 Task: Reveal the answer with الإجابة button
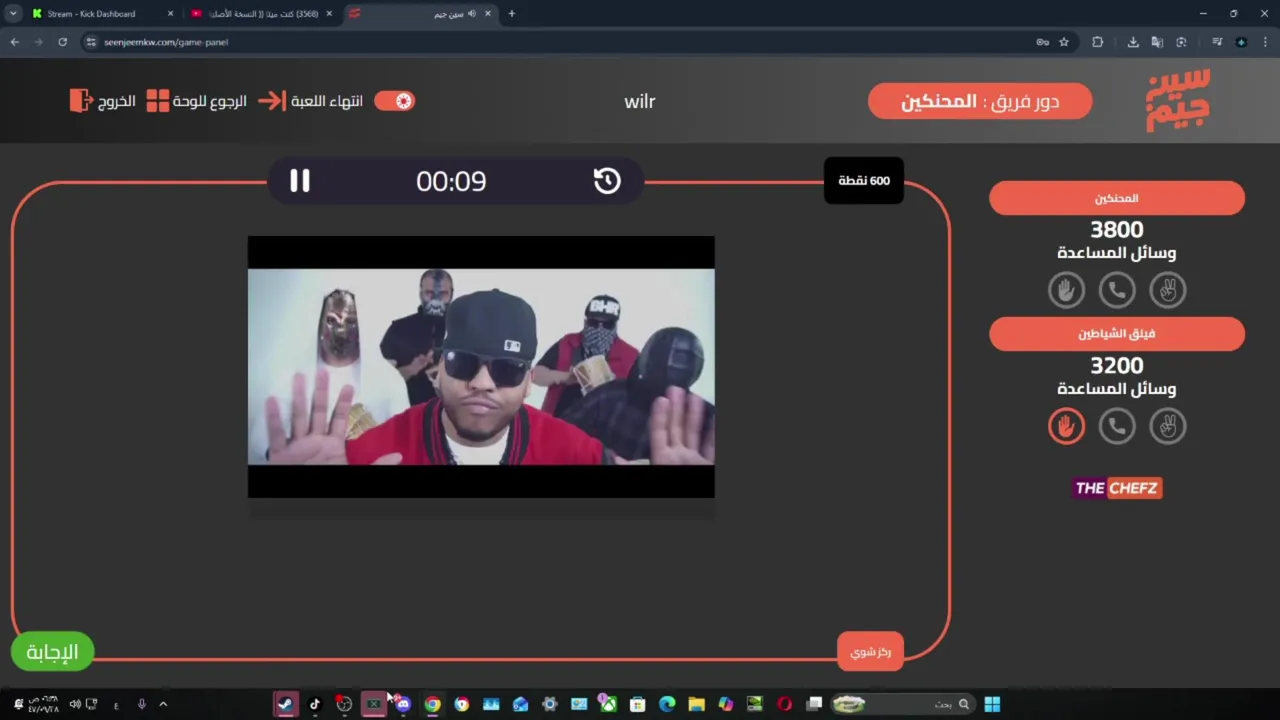click(x=52, y=652)
